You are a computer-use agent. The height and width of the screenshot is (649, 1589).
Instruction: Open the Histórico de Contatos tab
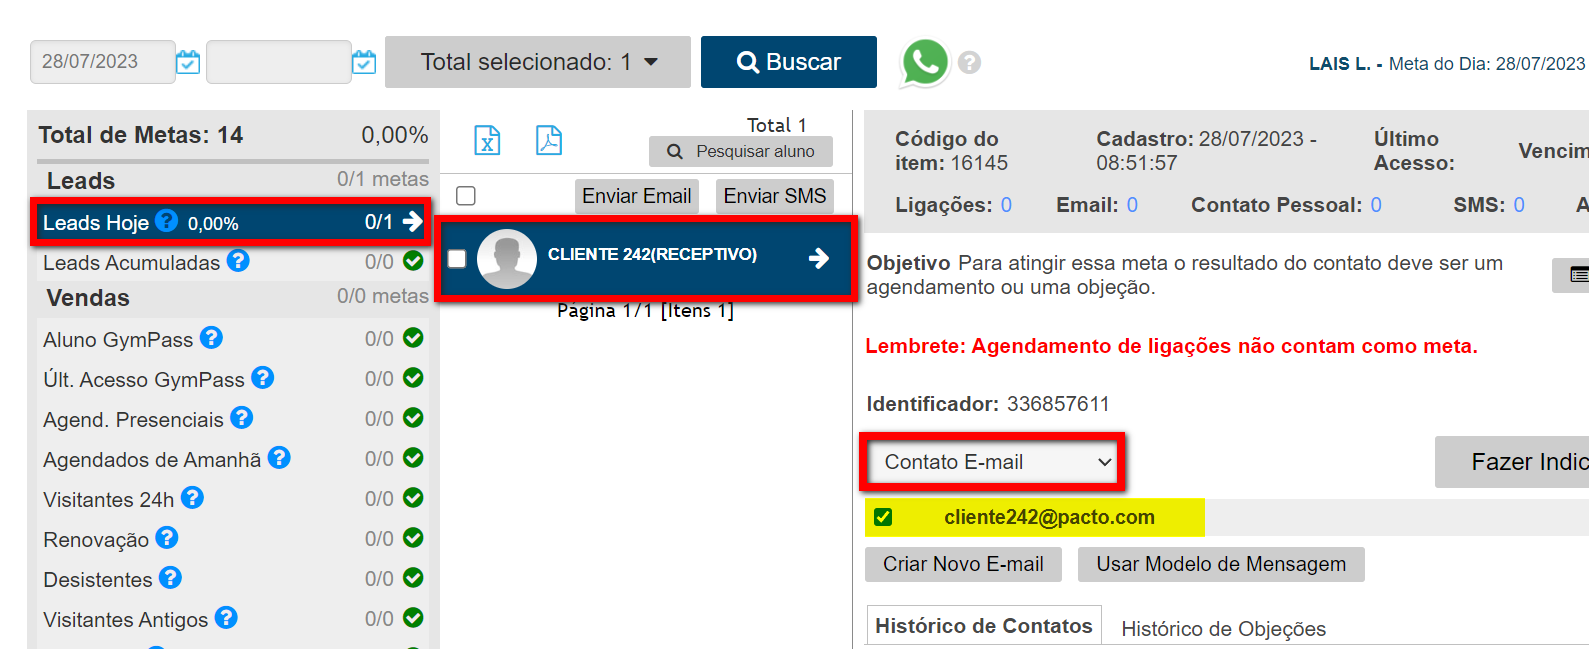pos(983,626)
